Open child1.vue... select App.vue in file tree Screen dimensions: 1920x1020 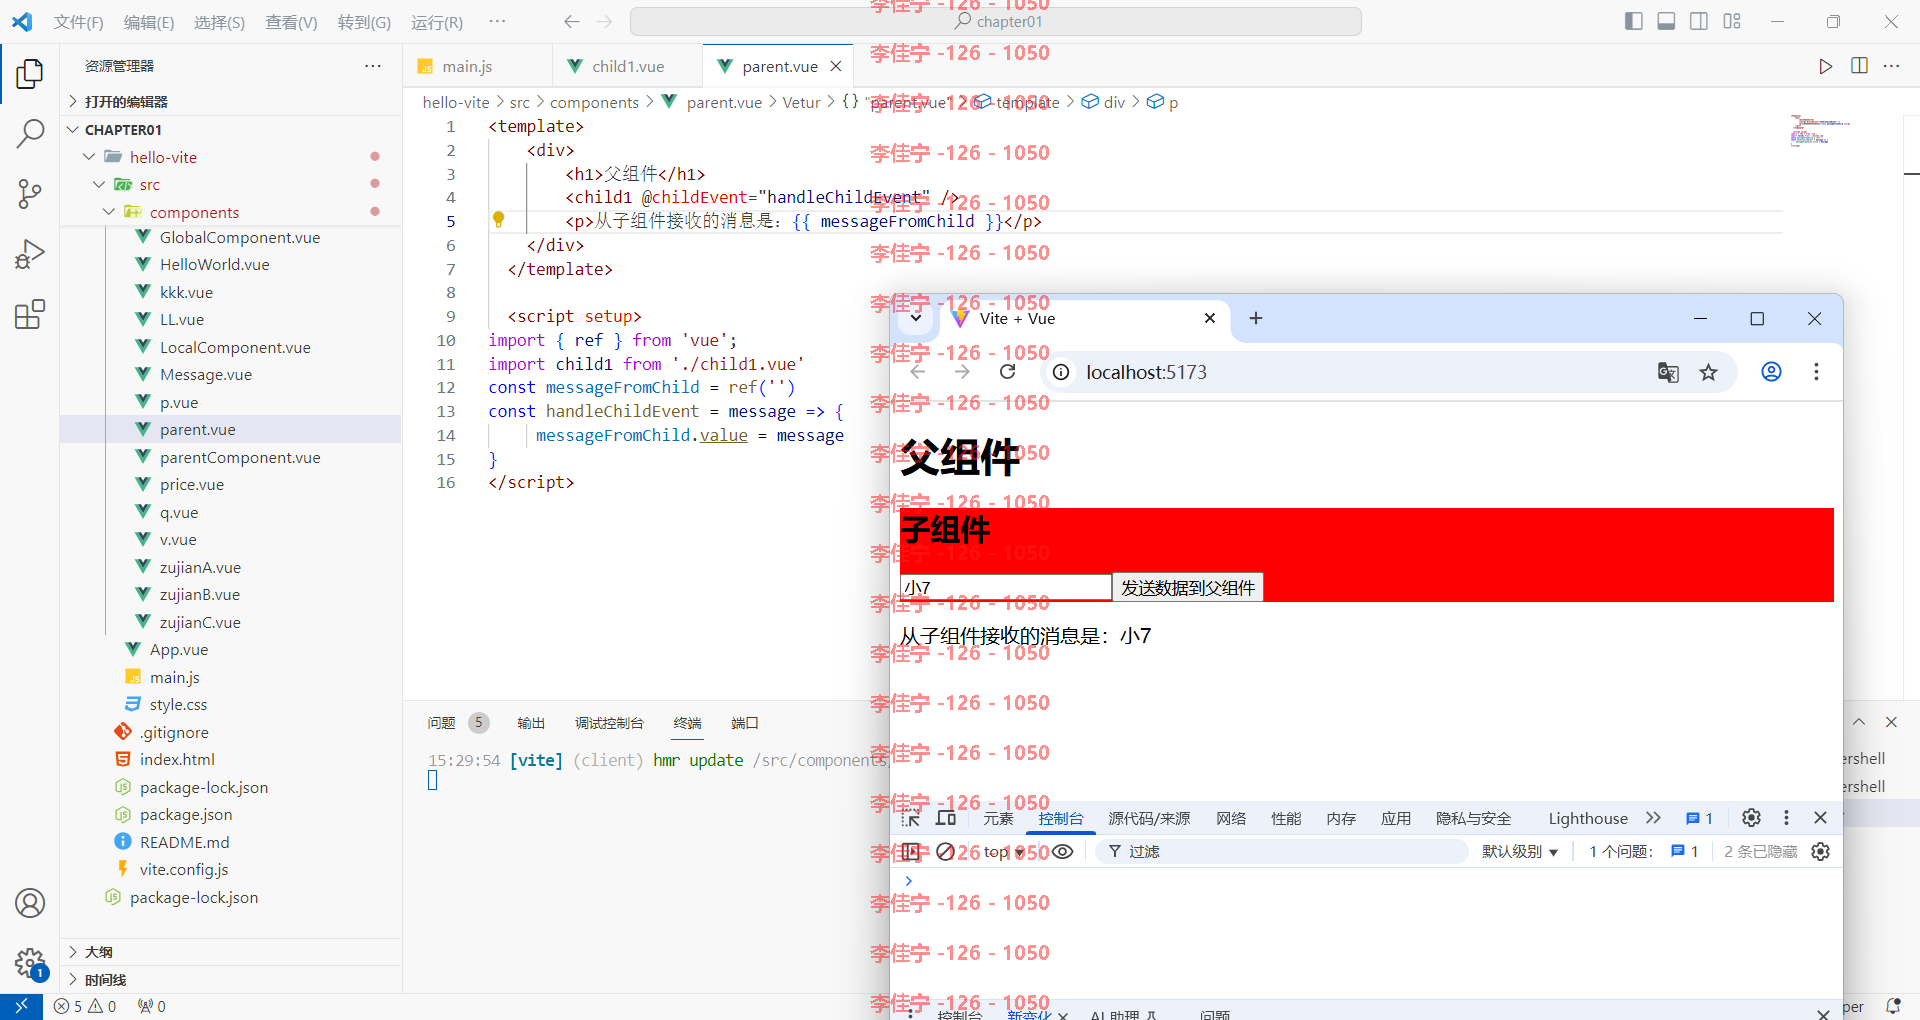coord(179,650)
